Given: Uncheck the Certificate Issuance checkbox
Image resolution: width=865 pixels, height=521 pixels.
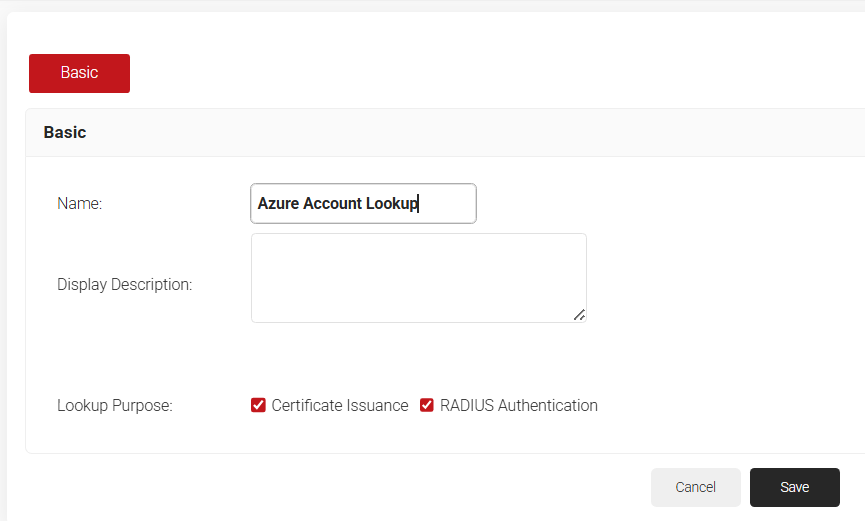Looking at the screenshot, I should pos(258,405).
